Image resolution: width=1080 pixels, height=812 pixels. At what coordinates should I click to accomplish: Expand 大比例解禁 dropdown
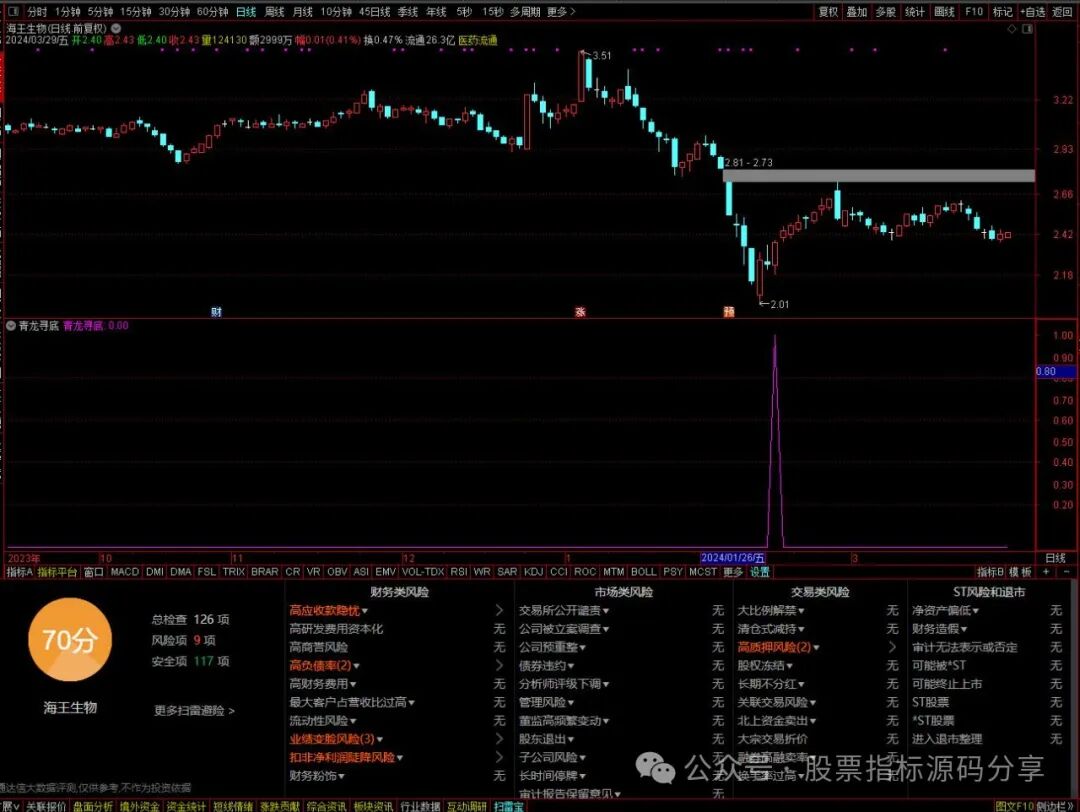(802, 611)
